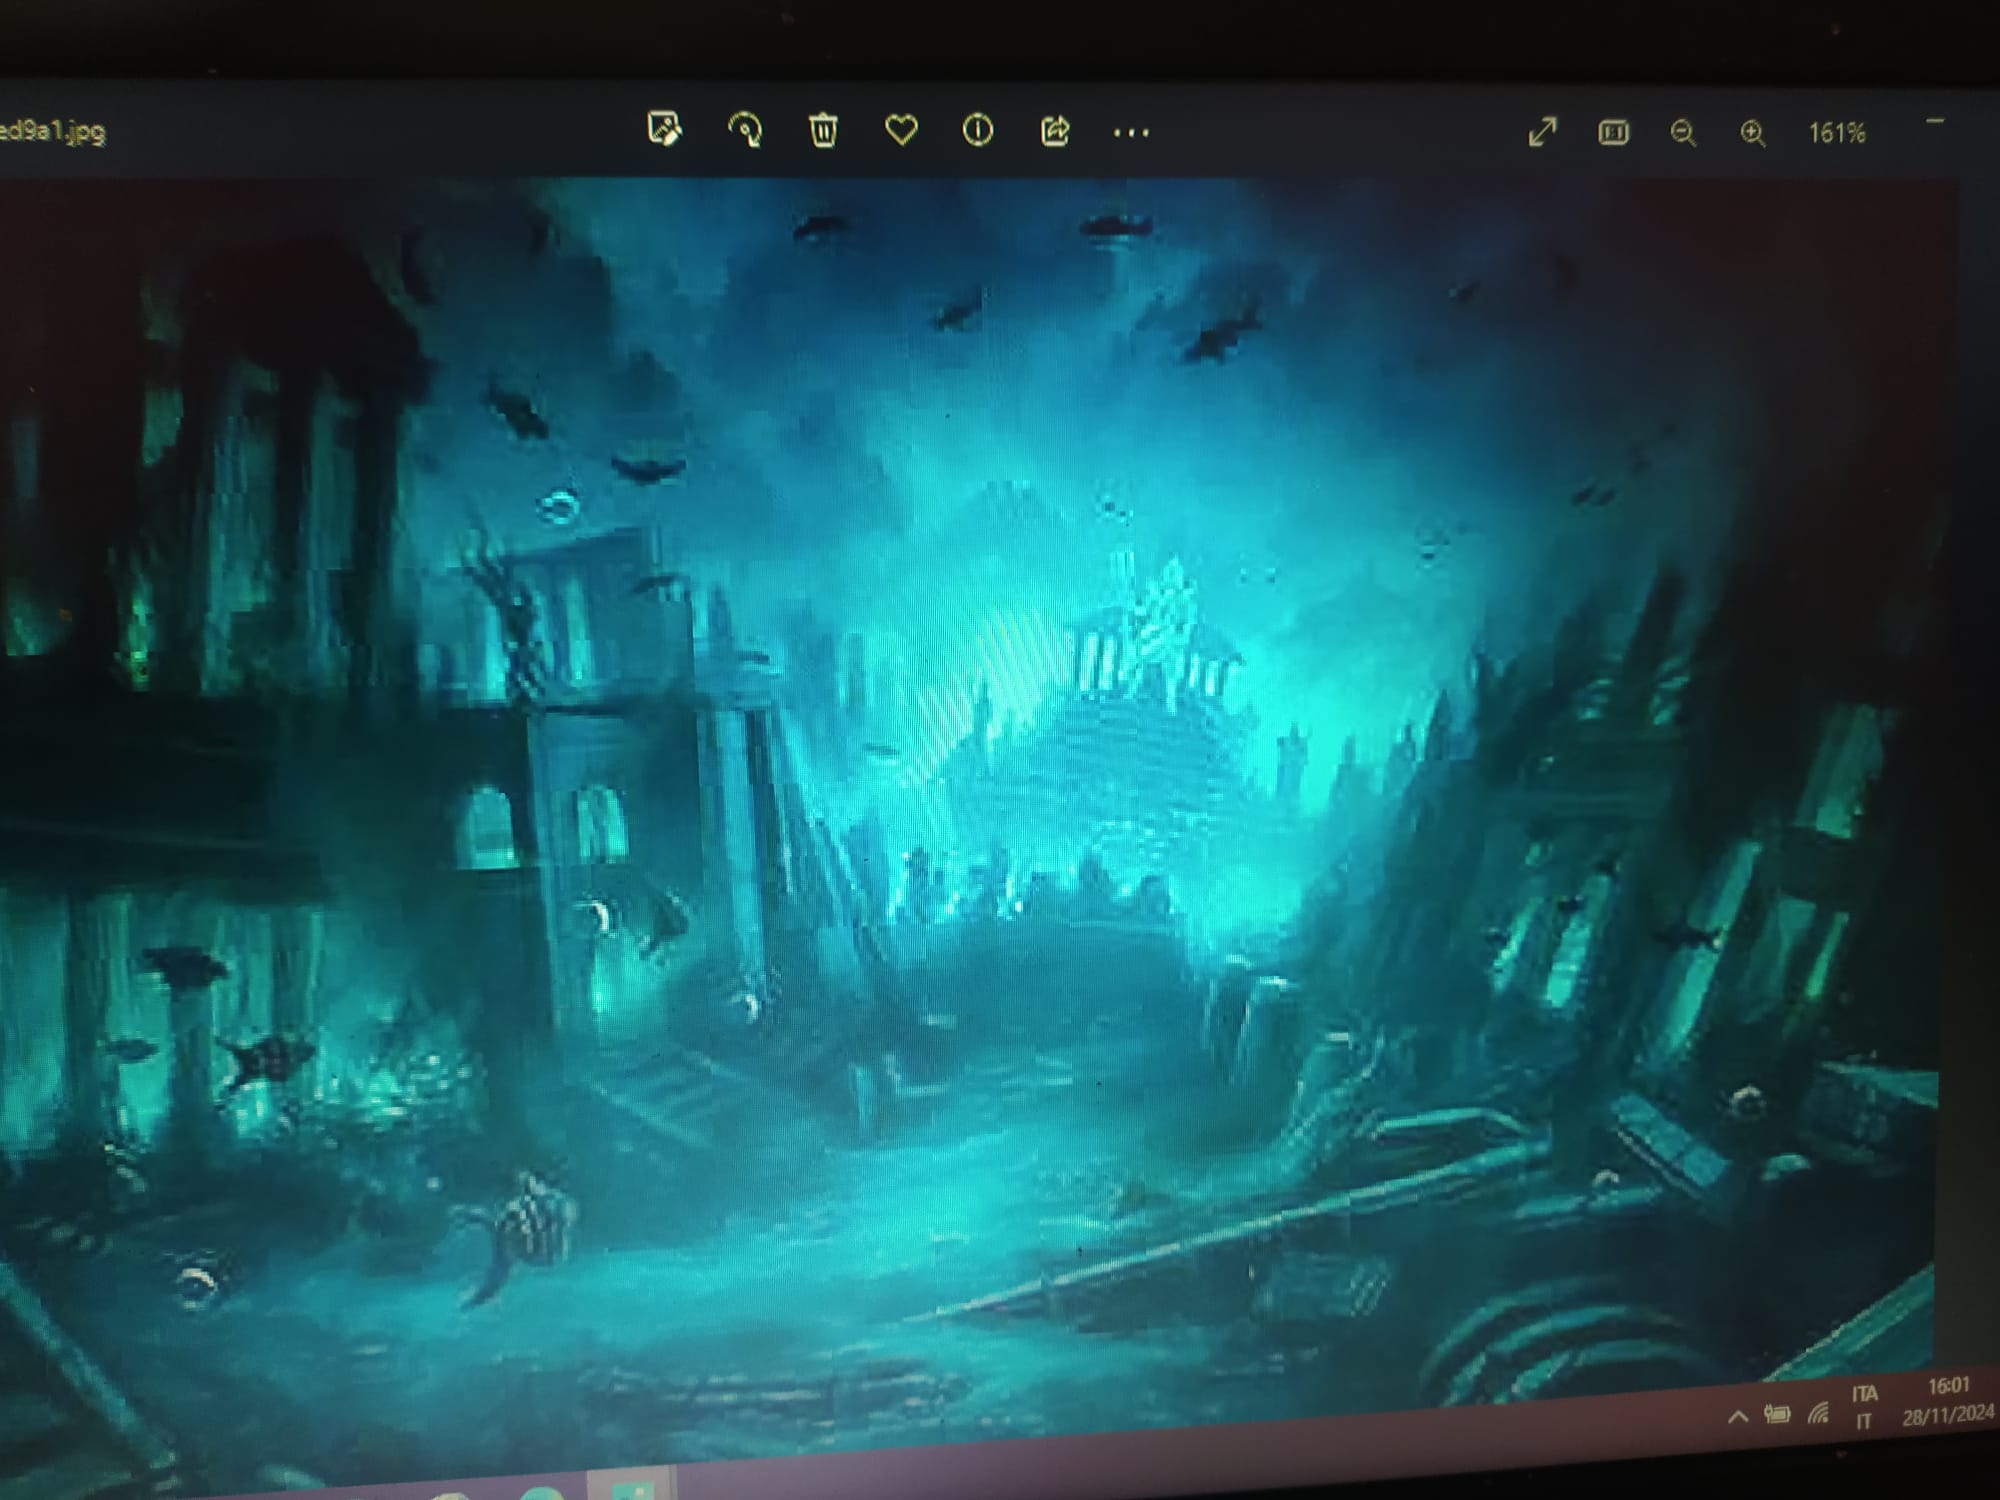2000x1500 pixels.
Task: Zoom in with the plus magnifier
Action: [1753, 133]
